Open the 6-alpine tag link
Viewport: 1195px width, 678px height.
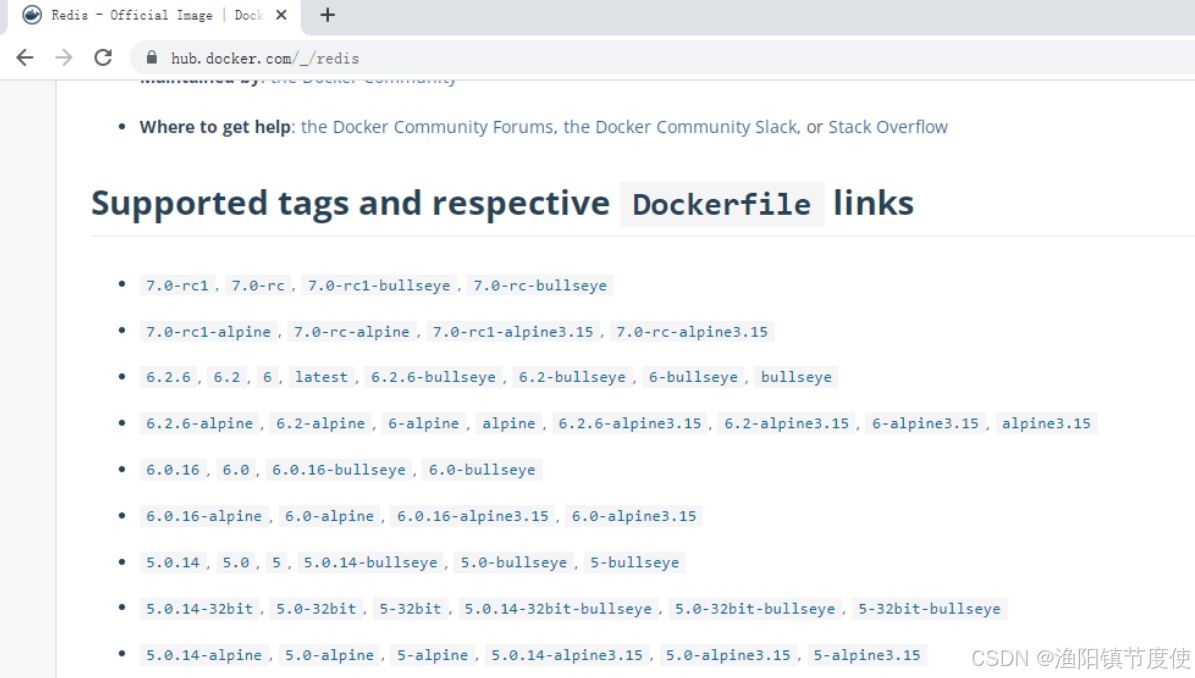point(423,424)
